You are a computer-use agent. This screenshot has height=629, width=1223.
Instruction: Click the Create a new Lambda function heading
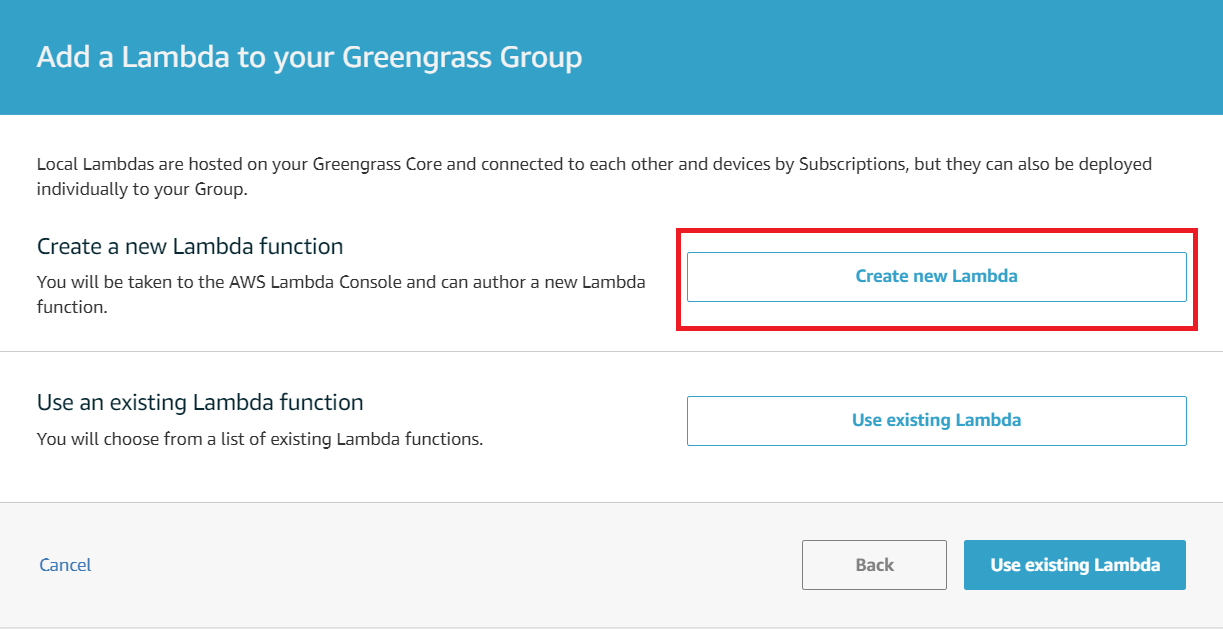click(x=190, y=246)
